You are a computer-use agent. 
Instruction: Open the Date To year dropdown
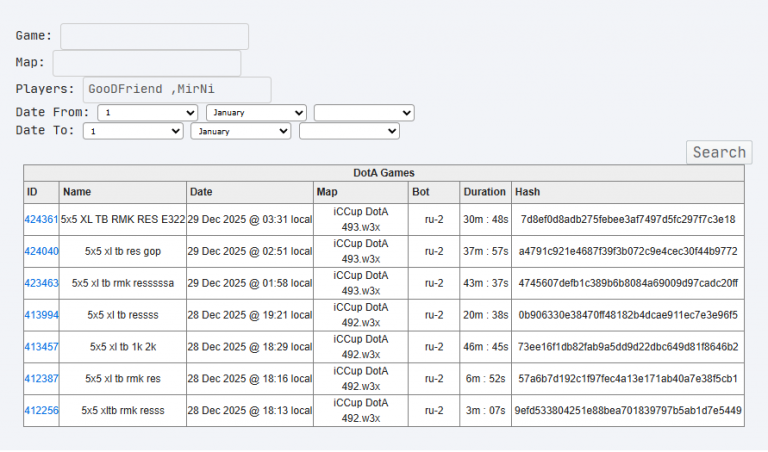349,131
